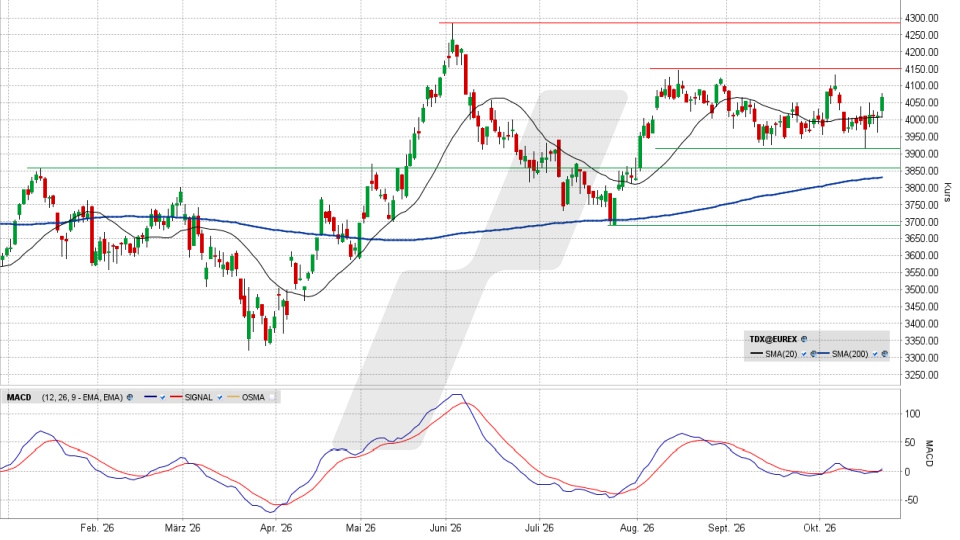Click the OSMA label in MACD legend
Screen dimensions: 960x540
(253, 397)
